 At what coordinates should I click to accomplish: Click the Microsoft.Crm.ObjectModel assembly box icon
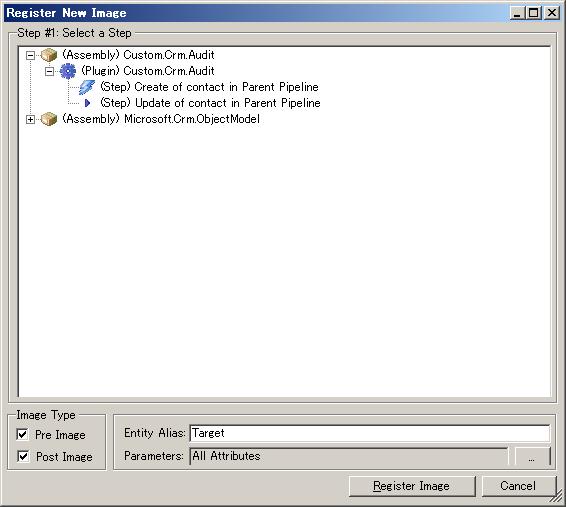point(49,119)
